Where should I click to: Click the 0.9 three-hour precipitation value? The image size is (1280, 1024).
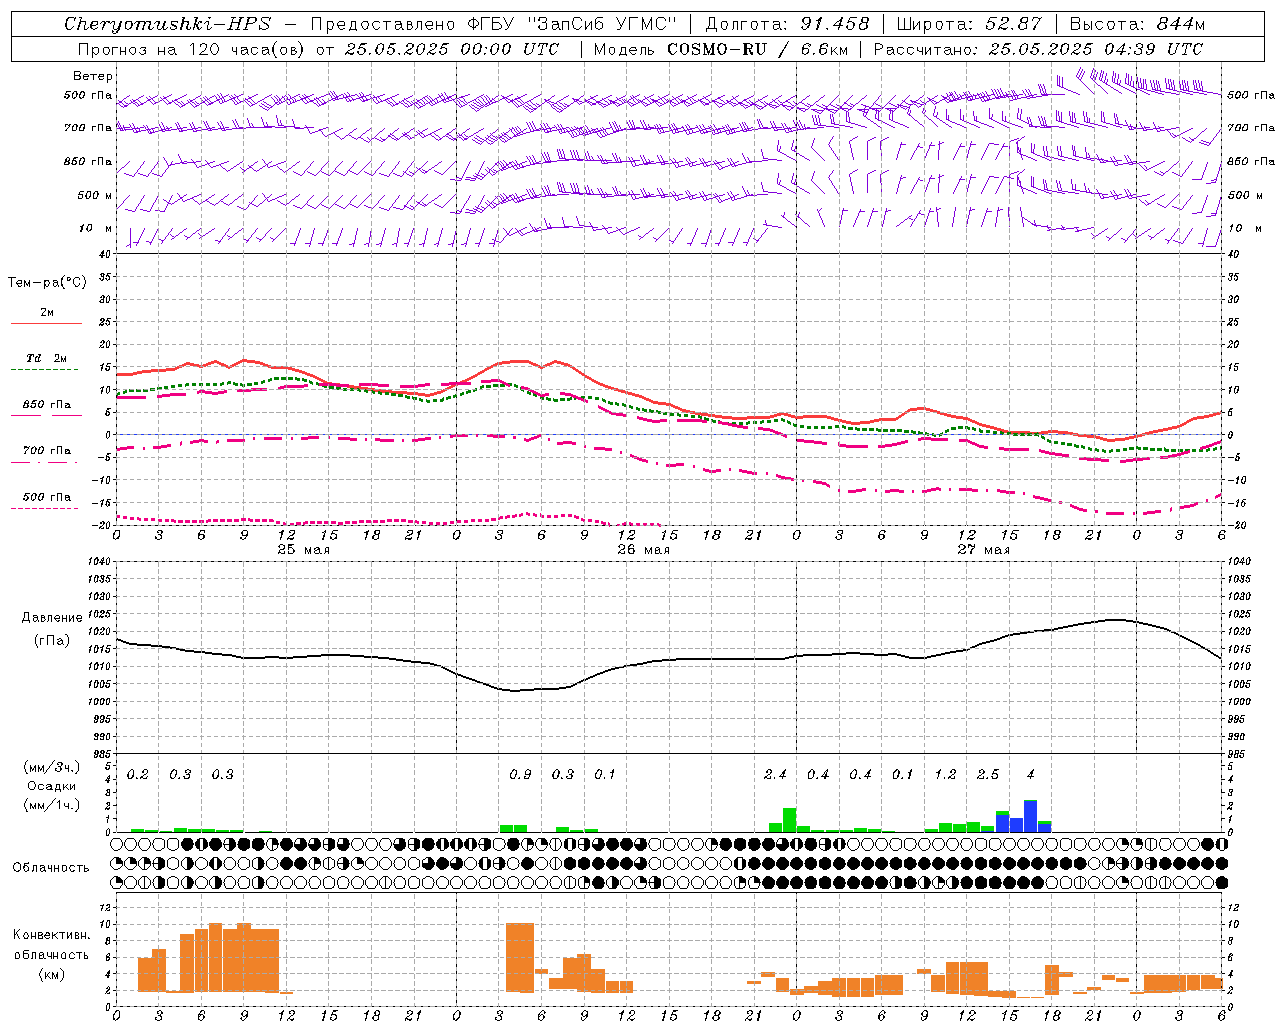pyautogui.click(x=520, y=774)
